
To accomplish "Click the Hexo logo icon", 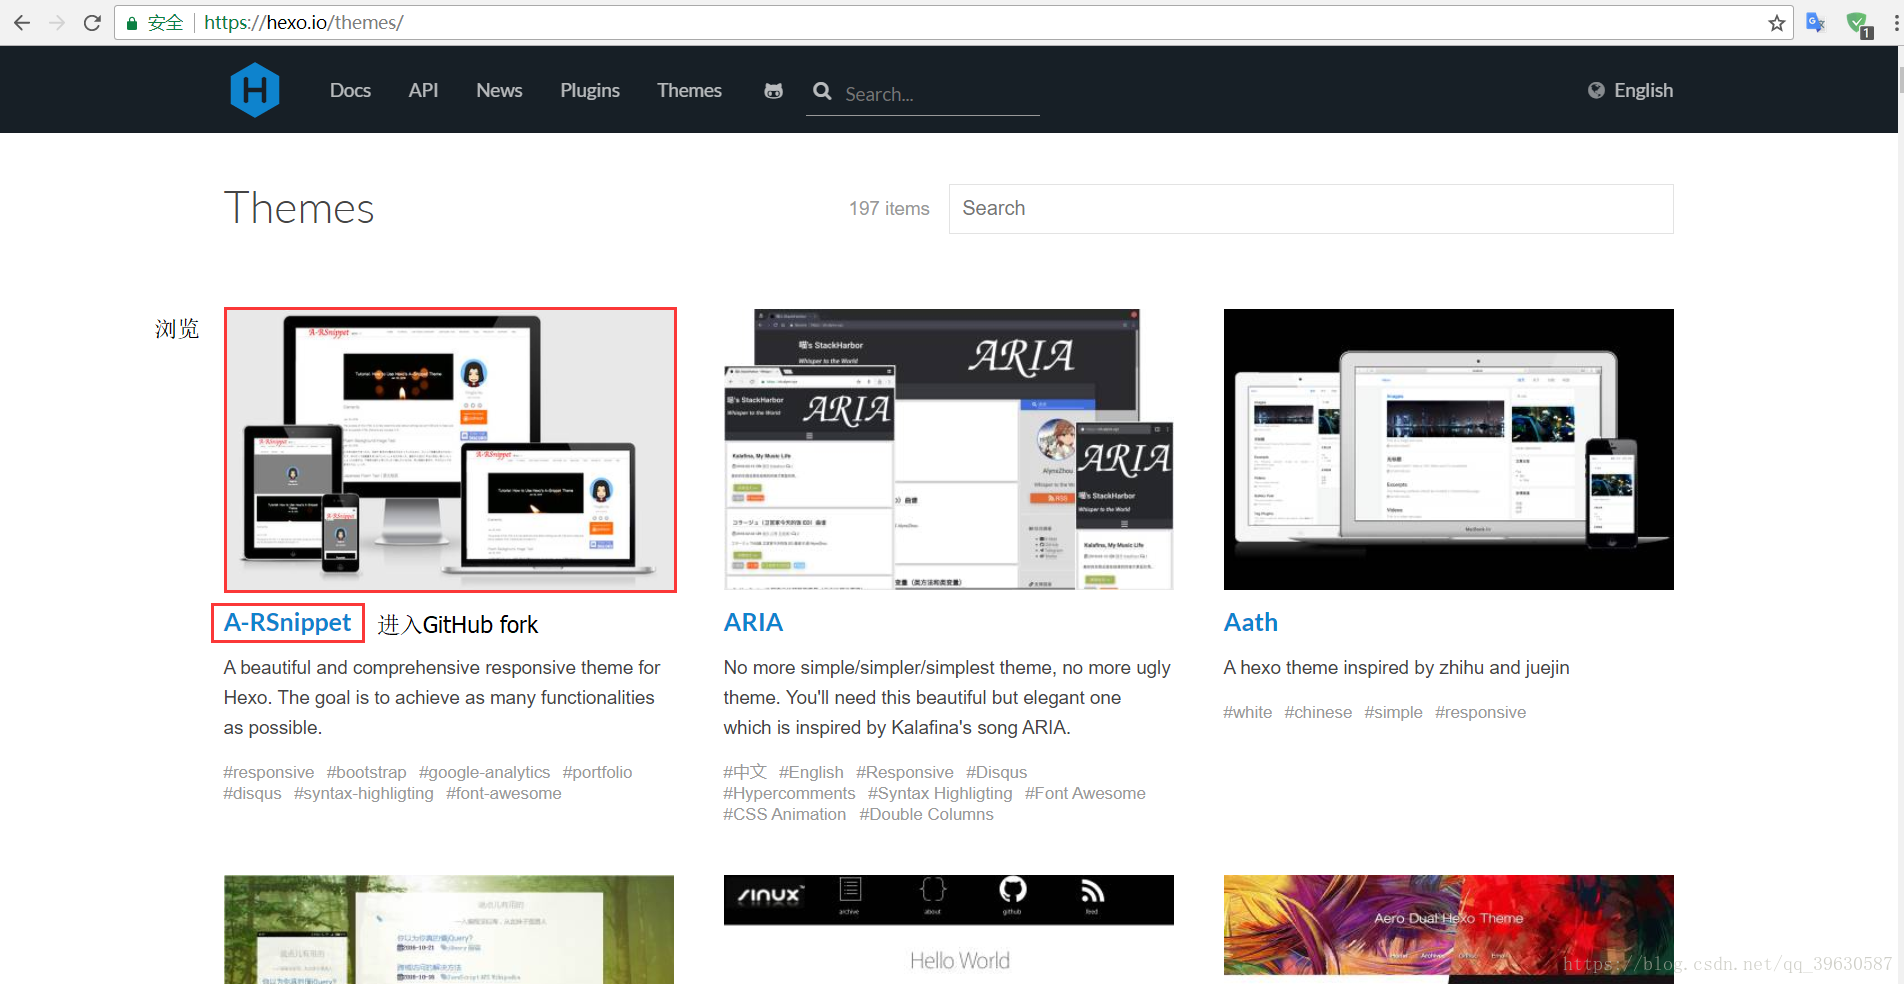I will tap(255, 90).
